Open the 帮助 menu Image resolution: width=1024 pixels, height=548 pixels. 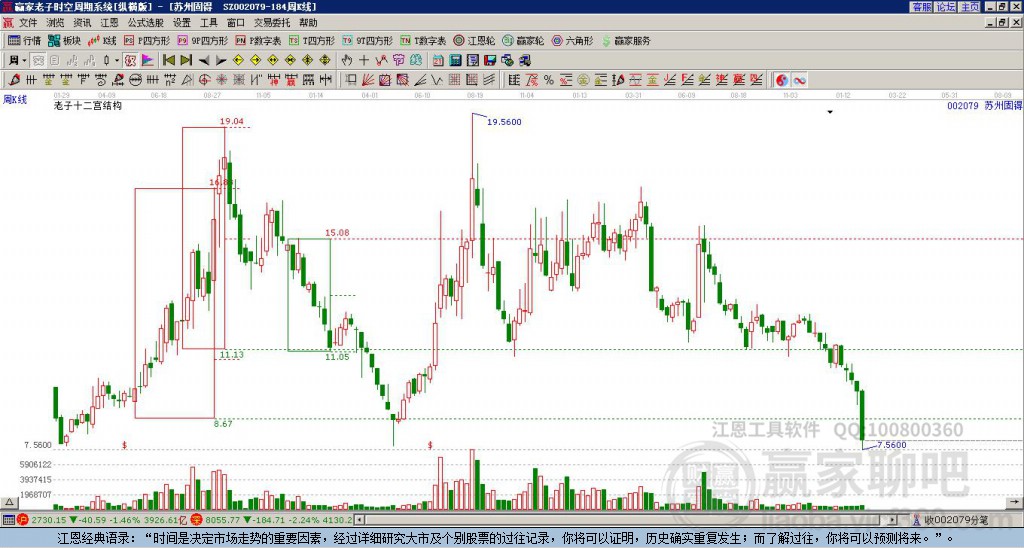coord(308,23)
